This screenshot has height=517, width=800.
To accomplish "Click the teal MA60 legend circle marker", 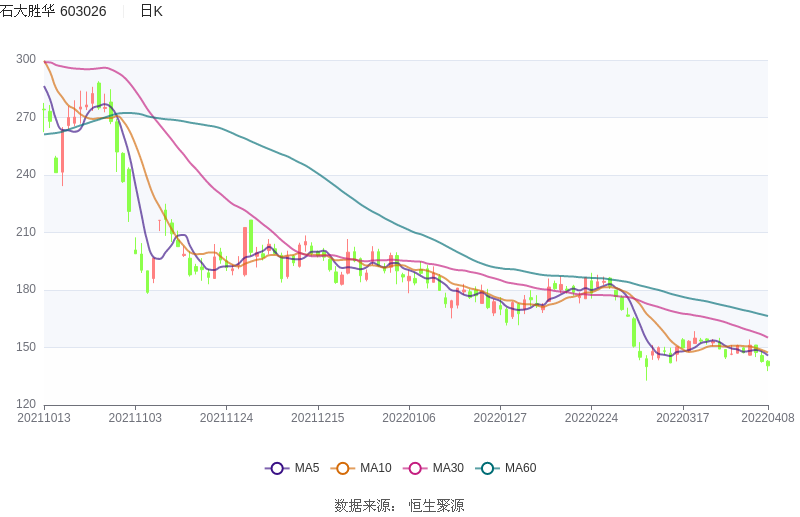I will pyautogui.click(x=488, y=468).
